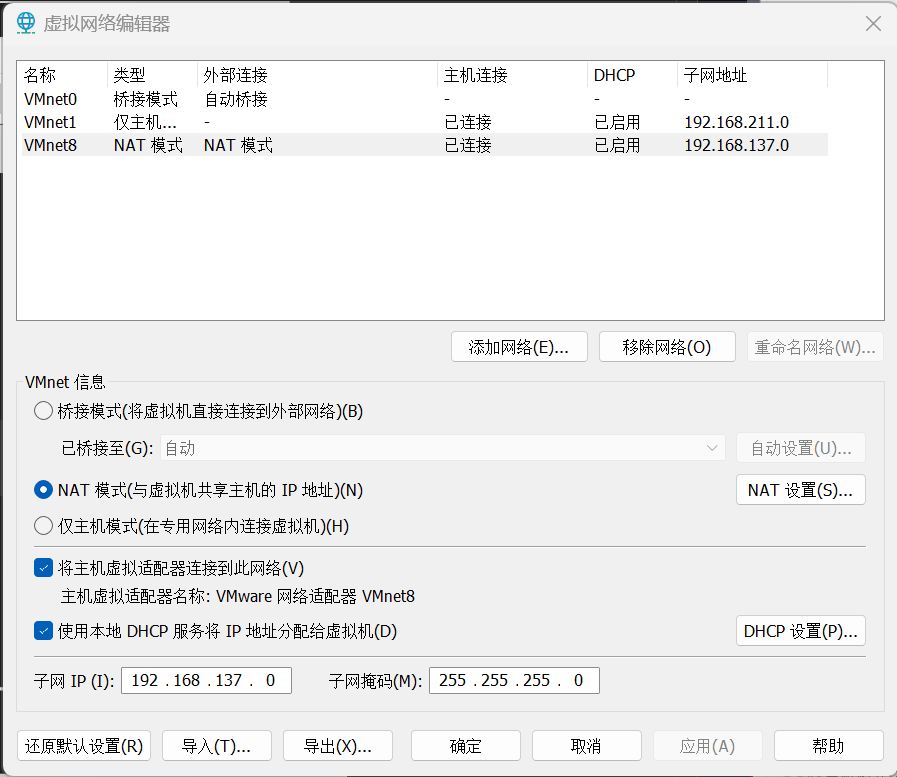
Task: Select the VMnet0 row in the network list
Action: coord(424,99)
